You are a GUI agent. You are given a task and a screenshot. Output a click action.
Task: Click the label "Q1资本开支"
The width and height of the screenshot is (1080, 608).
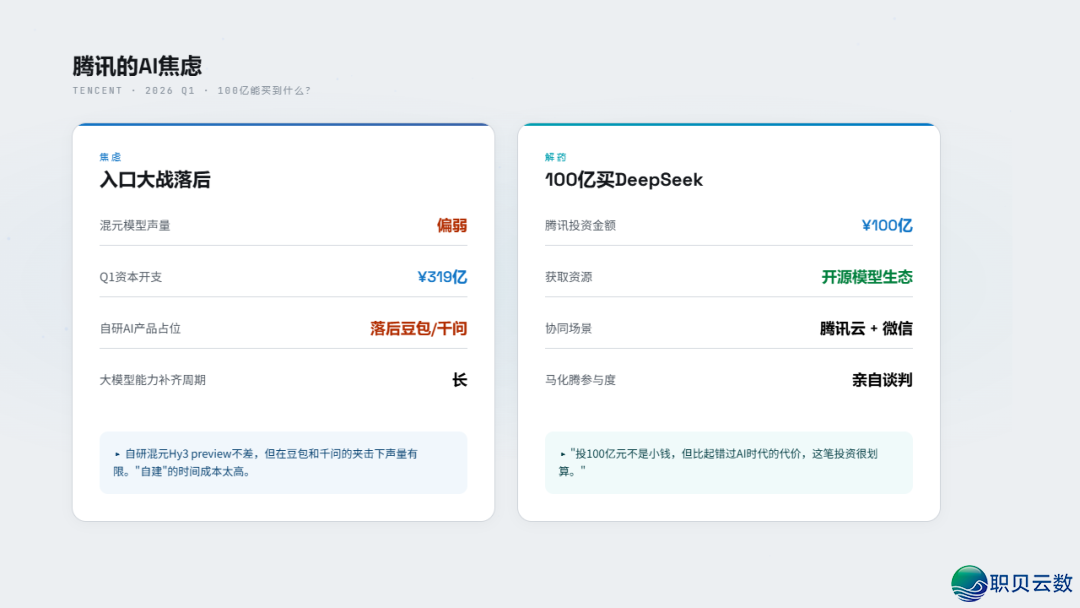click(131, 277)
